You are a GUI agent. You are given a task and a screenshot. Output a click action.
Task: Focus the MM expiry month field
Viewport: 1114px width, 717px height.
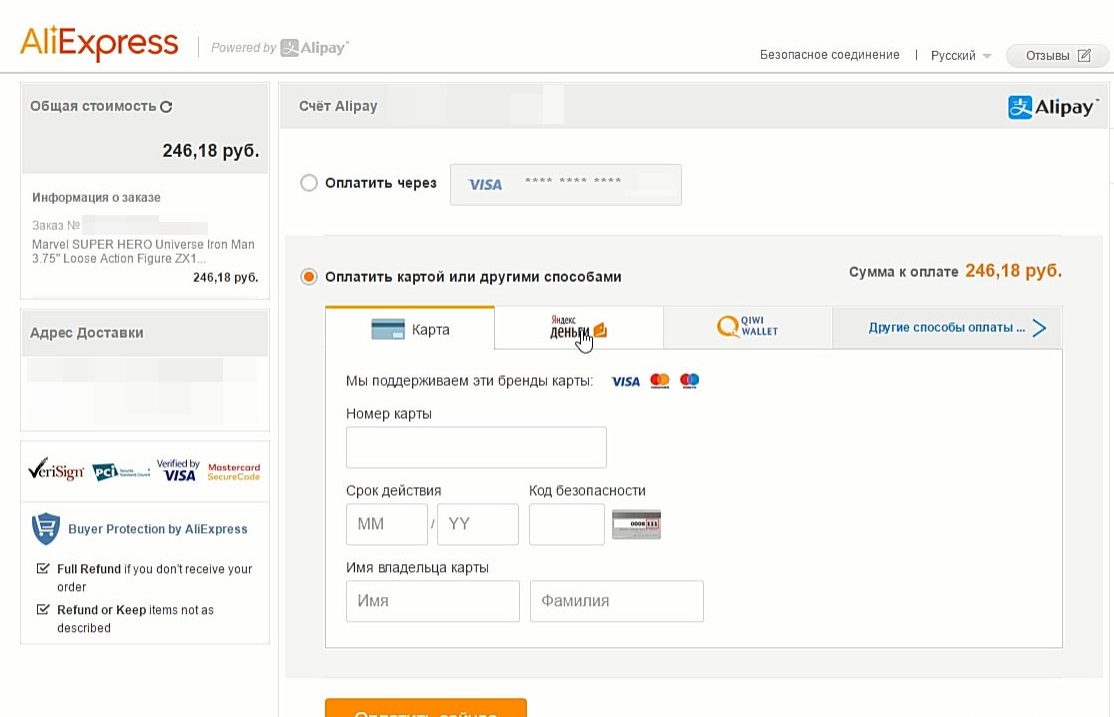click(x=386, y=524)
